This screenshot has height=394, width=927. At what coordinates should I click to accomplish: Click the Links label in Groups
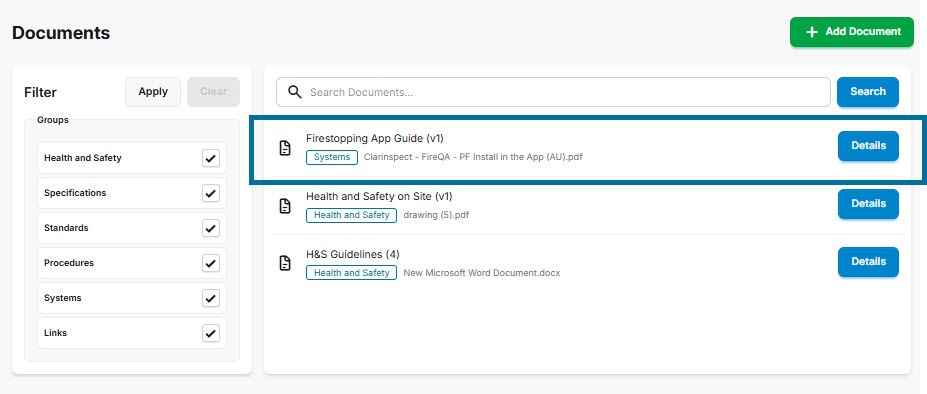pos(56,332)
